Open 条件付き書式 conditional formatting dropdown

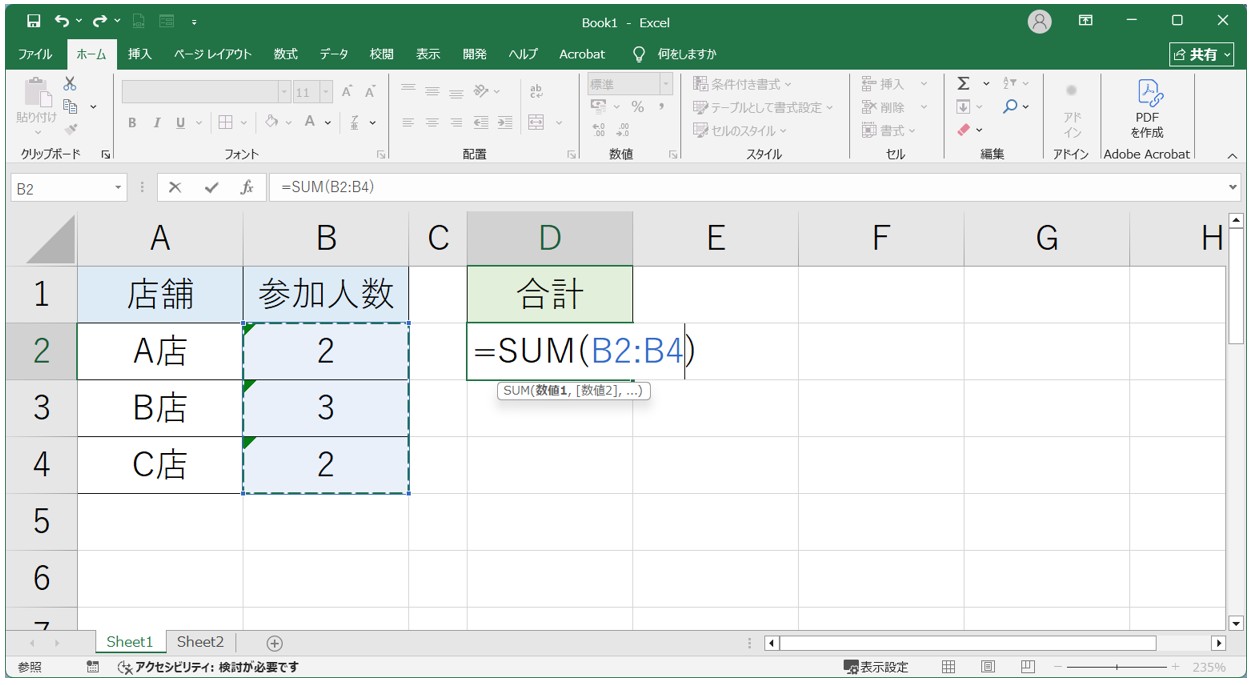743,84
